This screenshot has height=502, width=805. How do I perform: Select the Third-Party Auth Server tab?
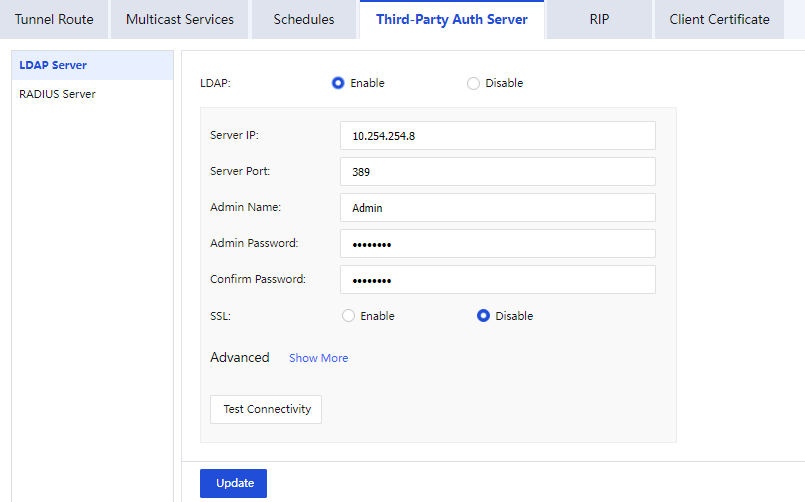(x=452, y=19)
